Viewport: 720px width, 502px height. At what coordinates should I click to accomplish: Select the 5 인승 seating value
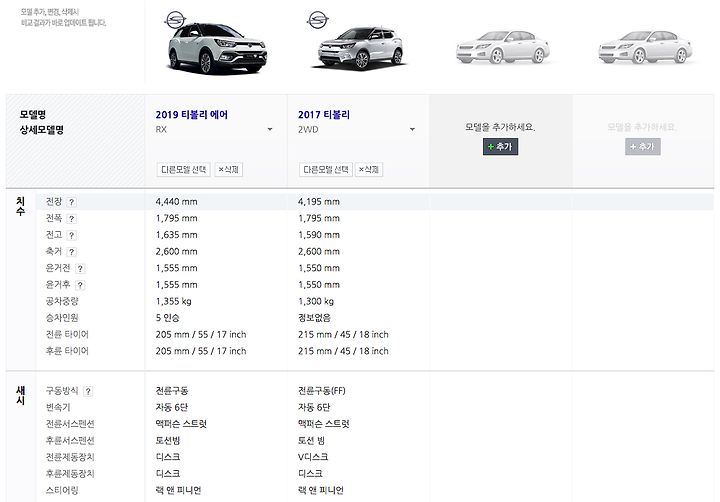click(167, 318)
